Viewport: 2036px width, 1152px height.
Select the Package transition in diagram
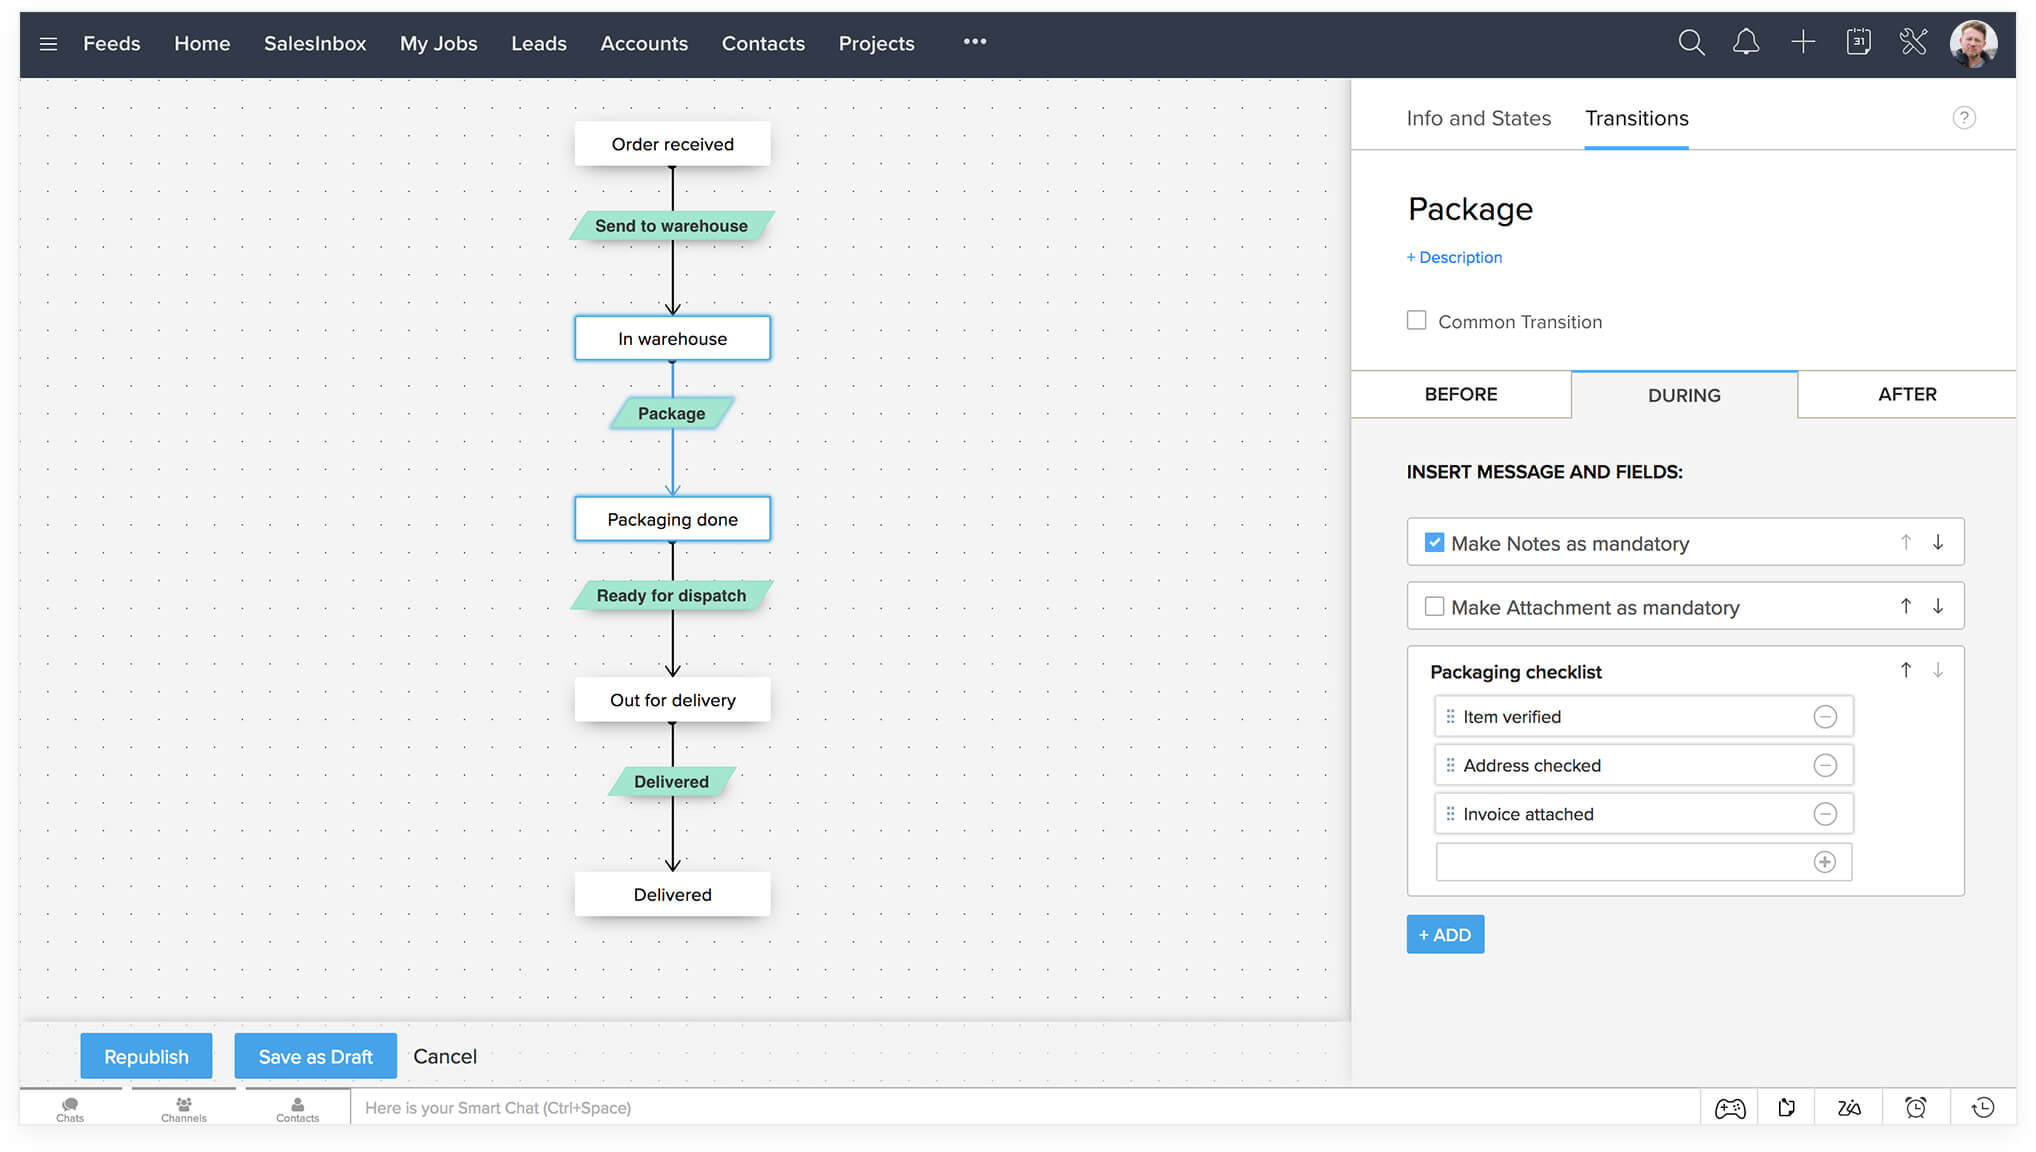tap(672, 413)
